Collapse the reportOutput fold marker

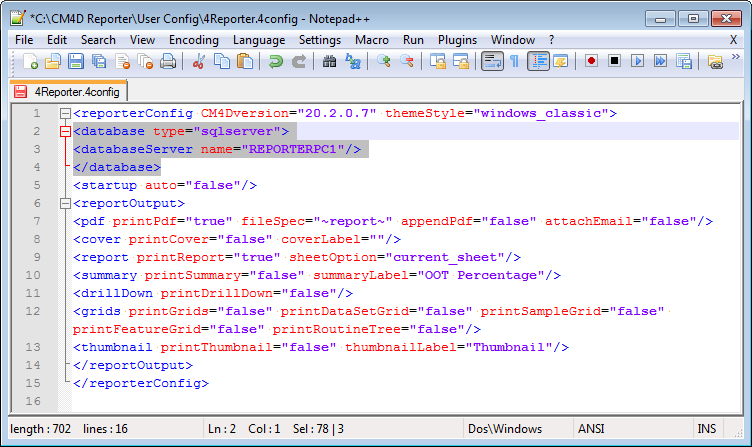[66, 204]
